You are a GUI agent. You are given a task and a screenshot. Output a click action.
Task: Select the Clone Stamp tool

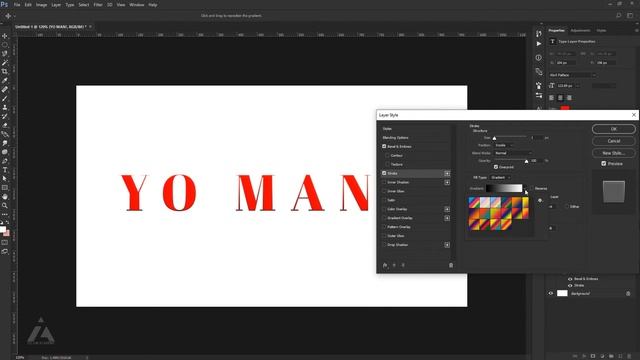click(4, 108)
